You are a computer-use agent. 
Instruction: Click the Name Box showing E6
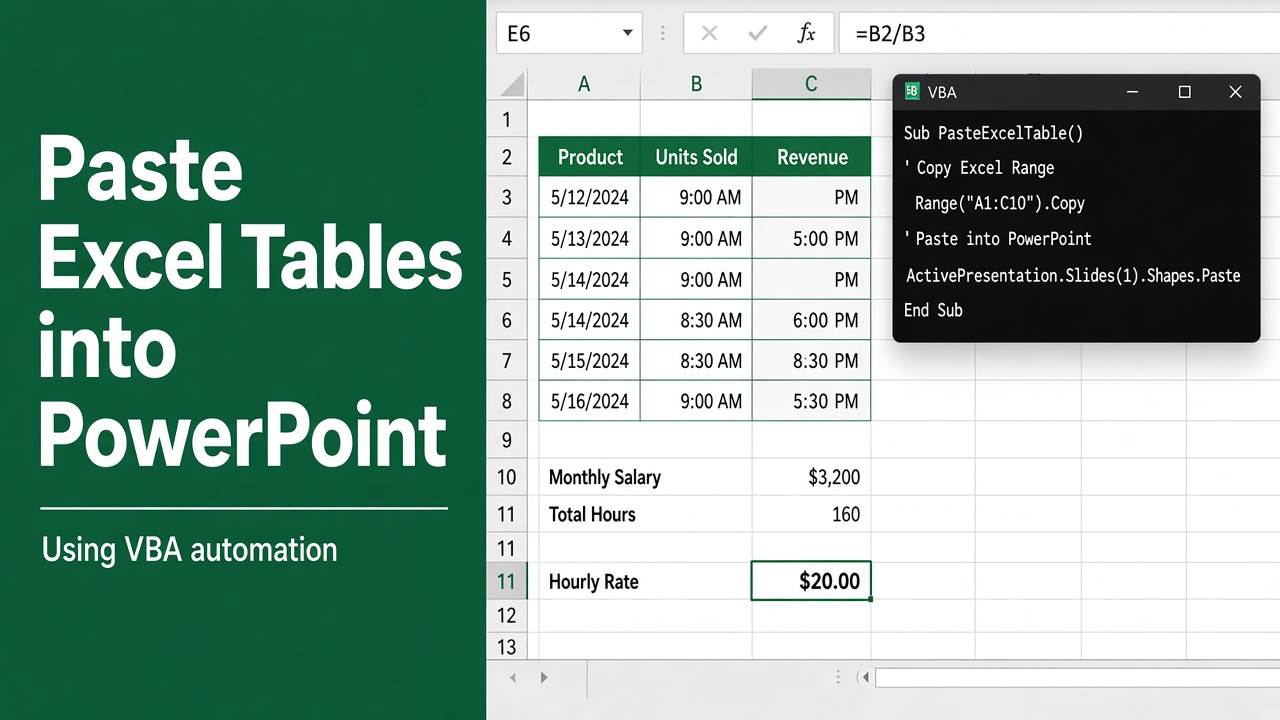pos(569,33)
